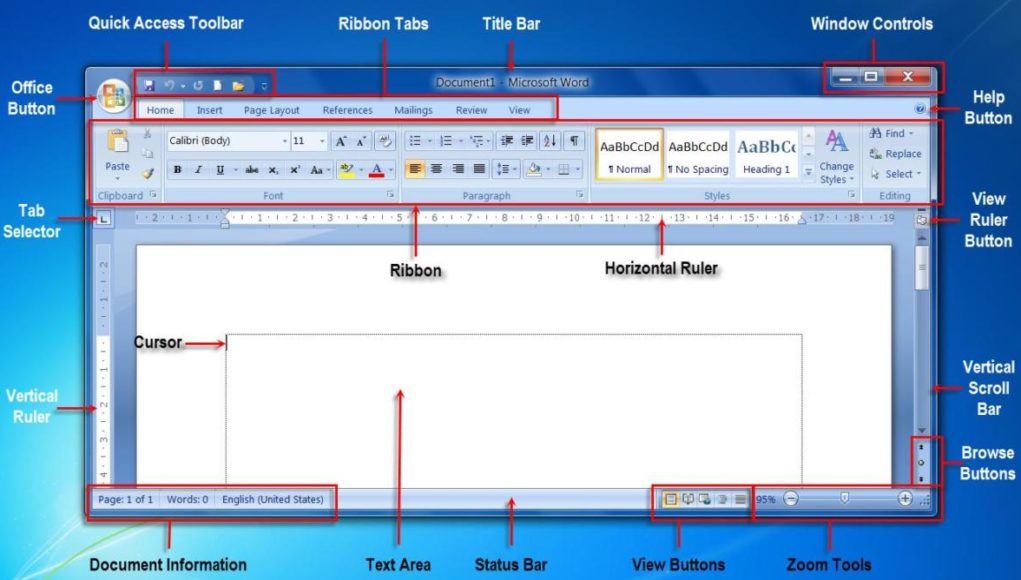This screenshot has height=580, width=1021.
Task: Click the Sort A-Z icon
Action: tap(550, 141)
